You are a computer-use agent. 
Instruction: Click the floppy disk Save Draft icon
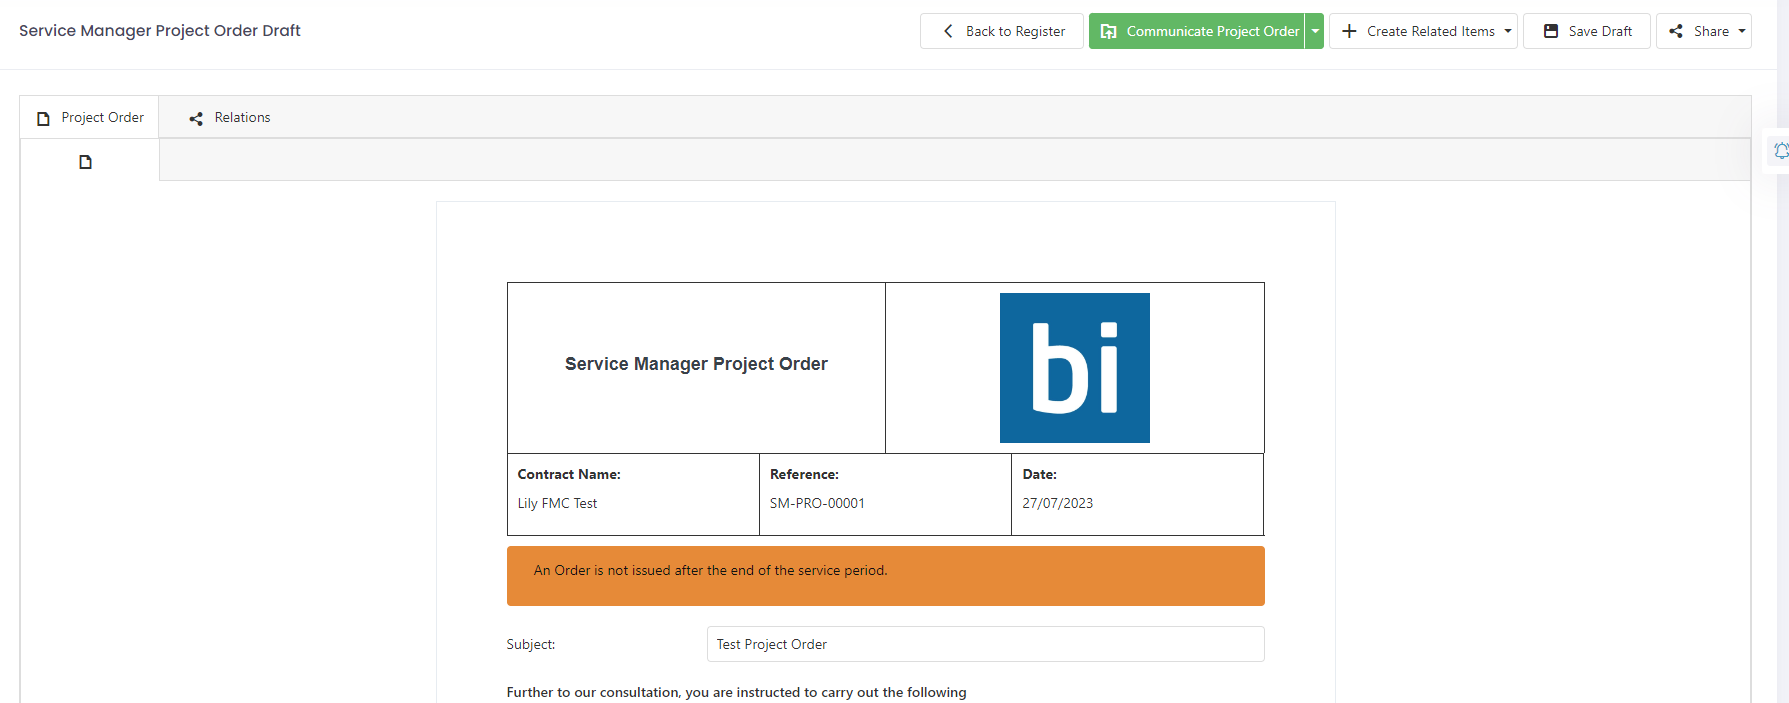(x=1551, y=31)
